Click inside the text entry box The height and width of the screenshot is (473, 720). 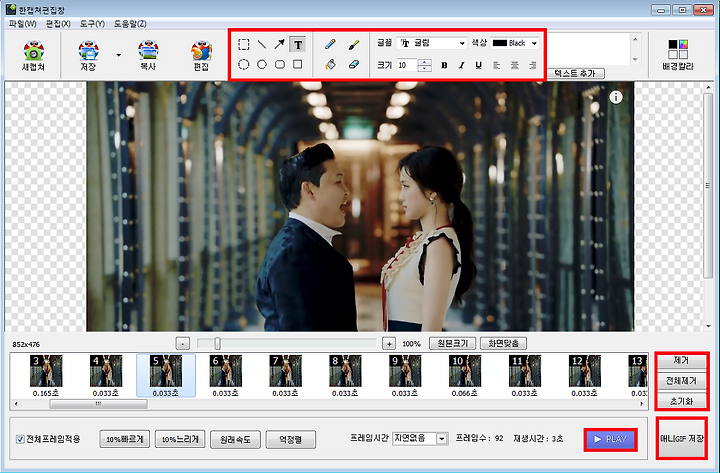click(x=589, y=49)
